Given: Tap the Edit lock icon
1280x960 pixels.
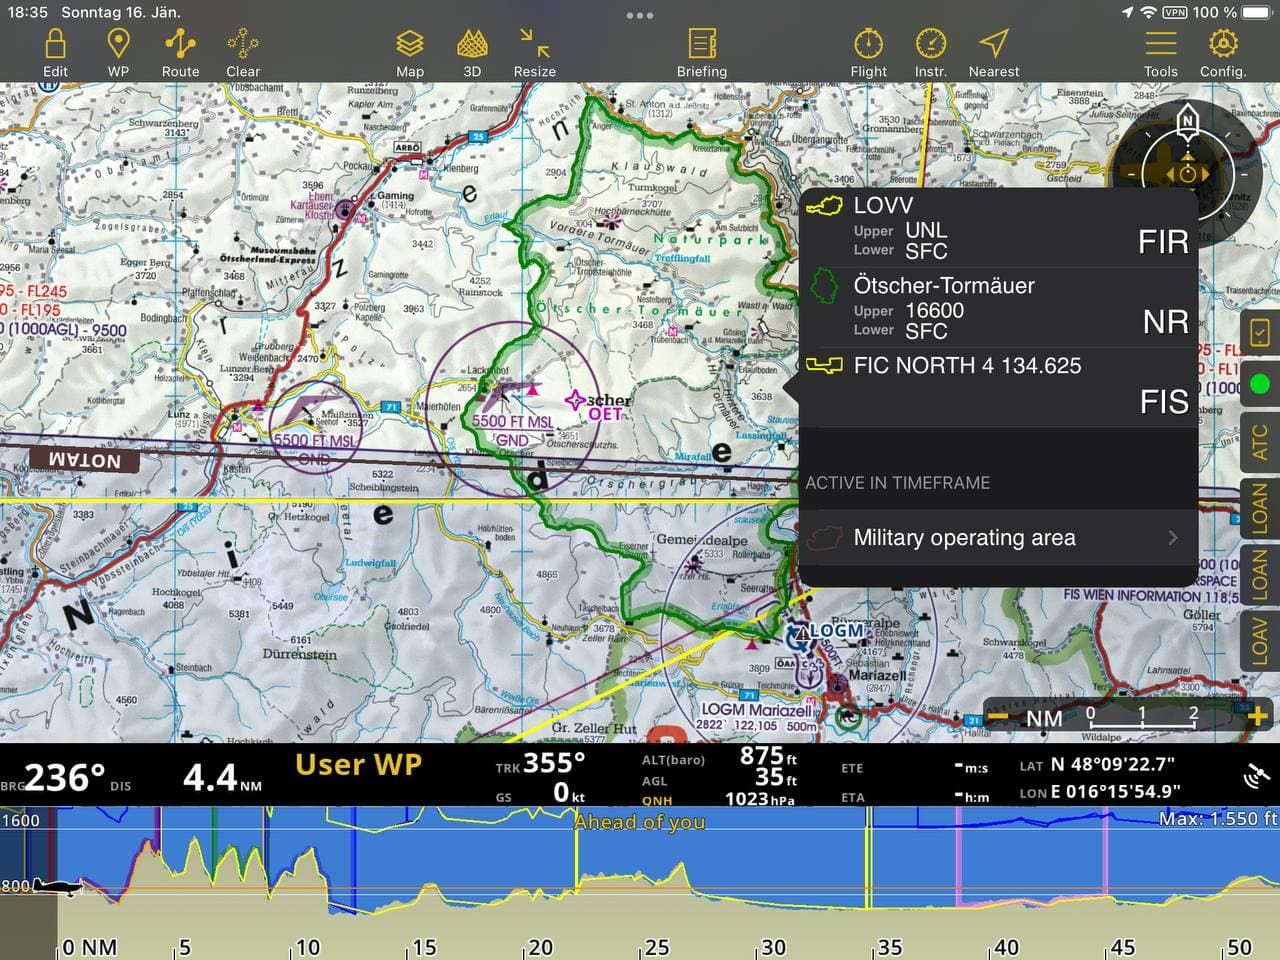Looking at the screenshot, I should (x=55, y=52).
